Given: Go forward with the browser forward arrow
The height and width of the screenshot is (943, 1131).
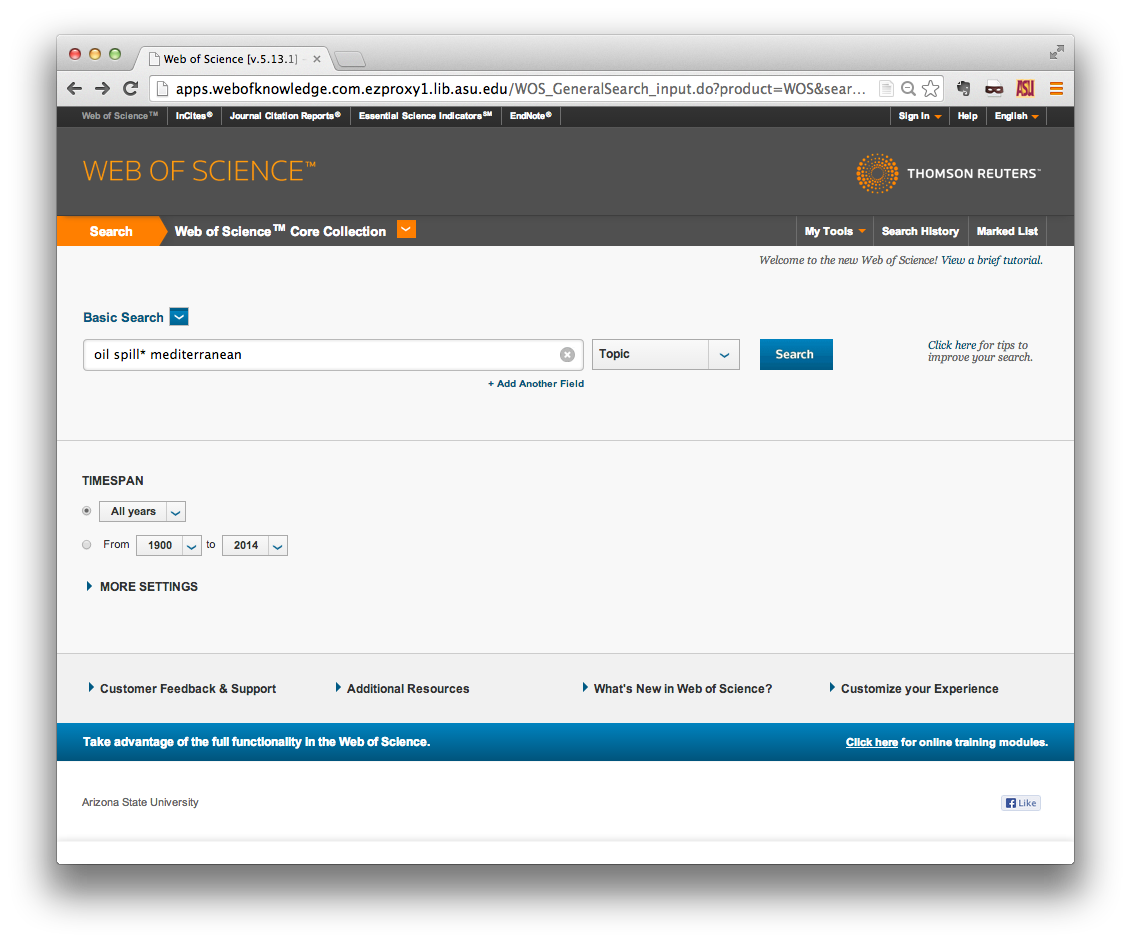Looking at the screenshot, I should coord(102,89).
